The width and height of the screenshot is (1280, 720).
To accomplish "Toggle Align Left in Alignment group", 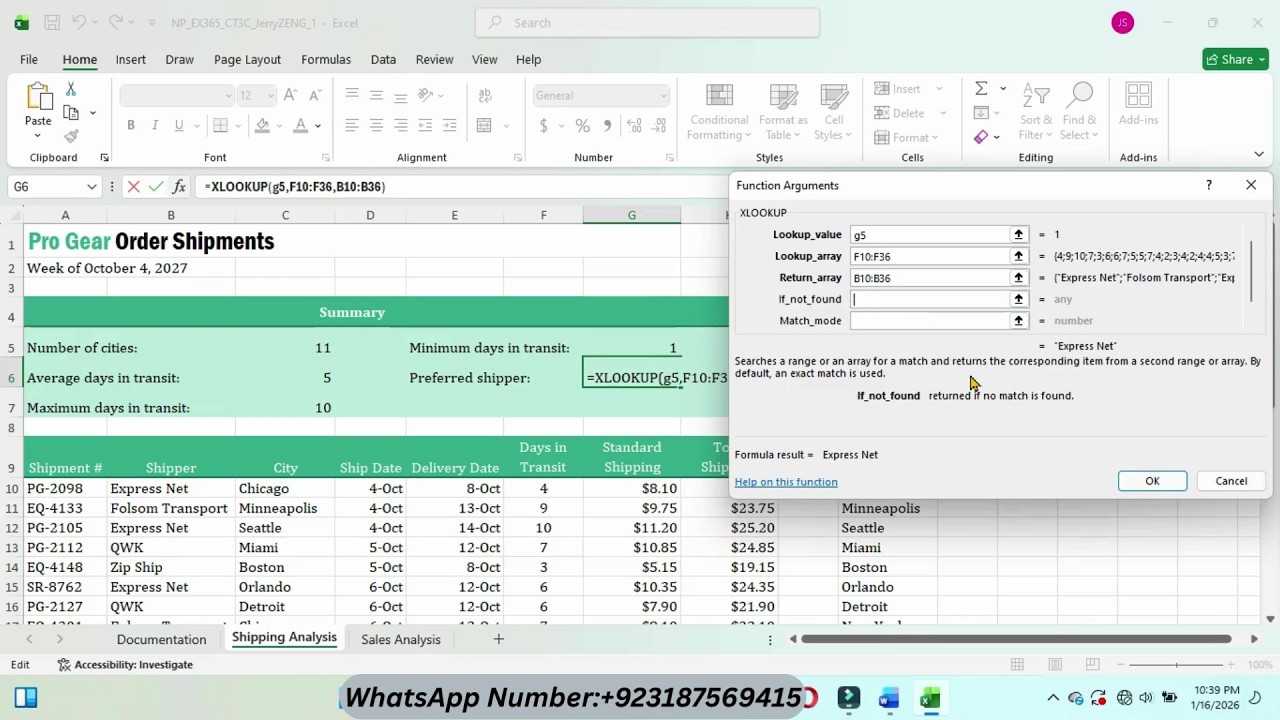I will [x=352, y=125].
